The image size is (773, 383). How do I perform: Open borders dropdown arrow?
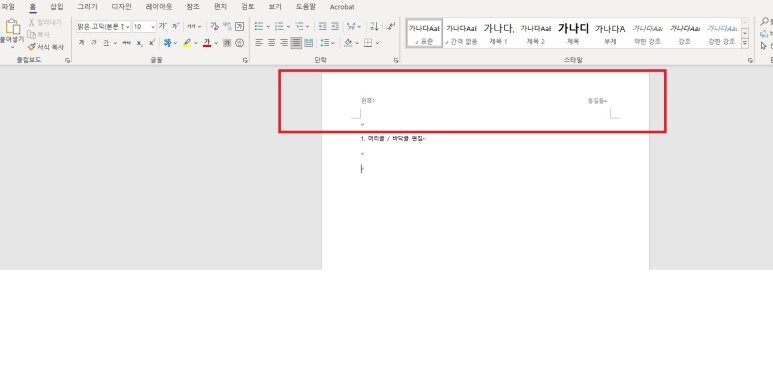(377, 43)
